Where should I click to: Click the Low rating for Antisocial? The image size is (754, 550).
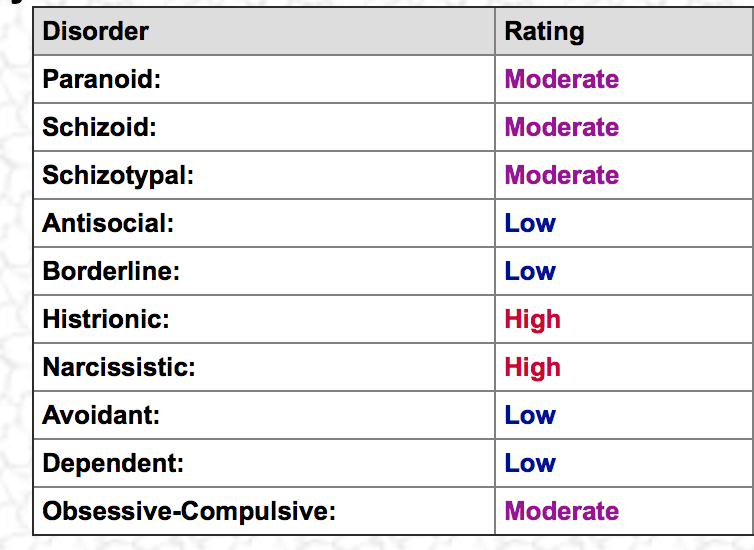(x=530, y=223)
